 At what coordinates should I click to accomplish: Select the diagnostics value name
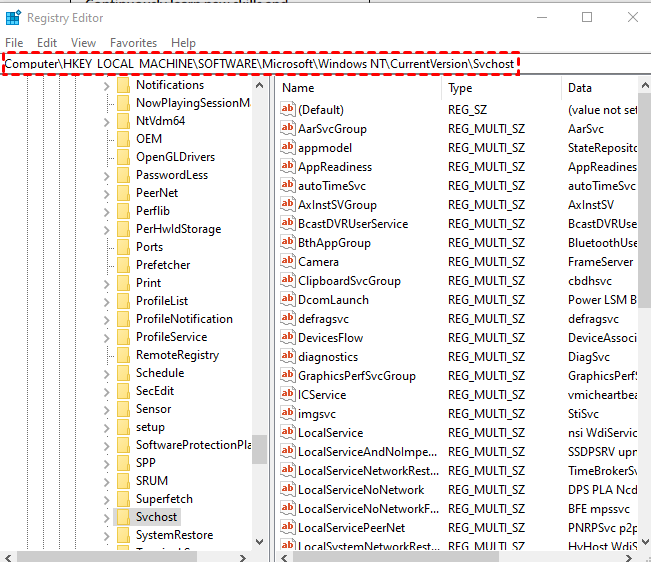point(328,357)
